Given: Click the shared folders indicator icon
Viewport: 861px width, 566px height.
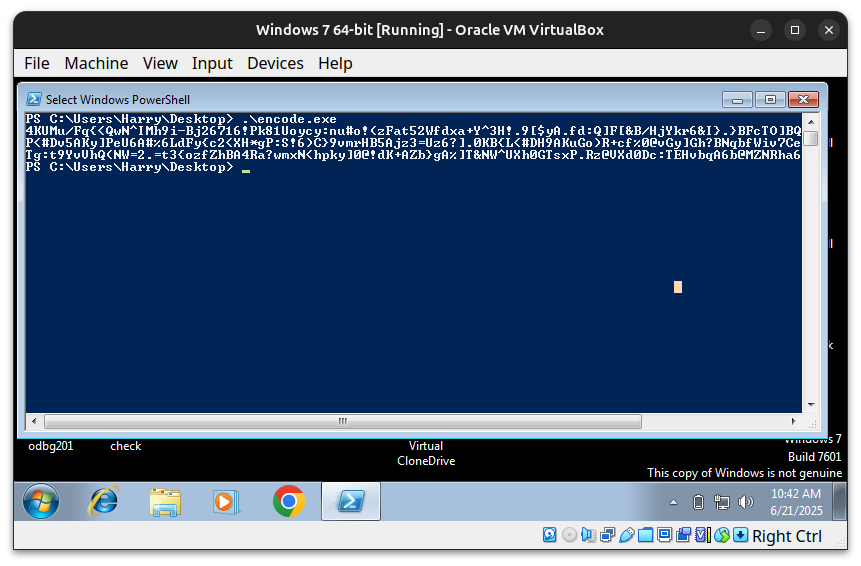Looking at the screenshot, I should tap(646, 535).
